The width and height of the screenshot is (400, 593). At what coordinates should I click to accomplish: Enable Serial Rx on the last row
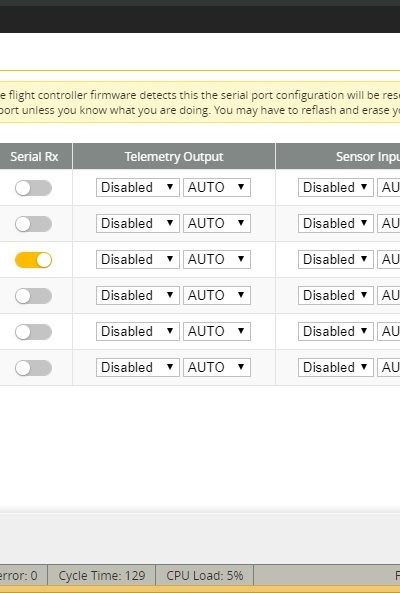tap(33, 368)
